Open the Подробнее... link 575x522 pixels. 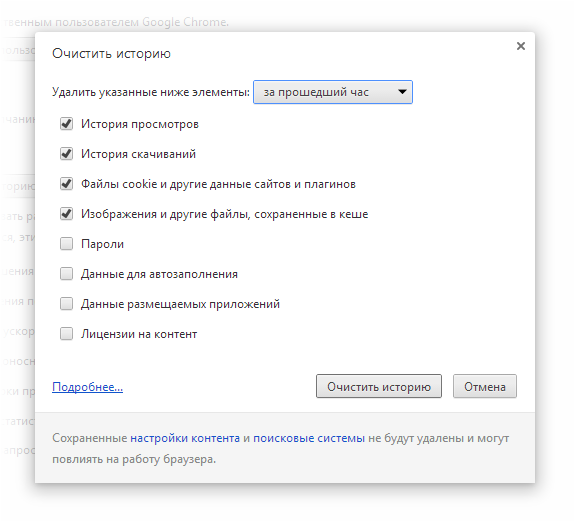tap(87, 387)
